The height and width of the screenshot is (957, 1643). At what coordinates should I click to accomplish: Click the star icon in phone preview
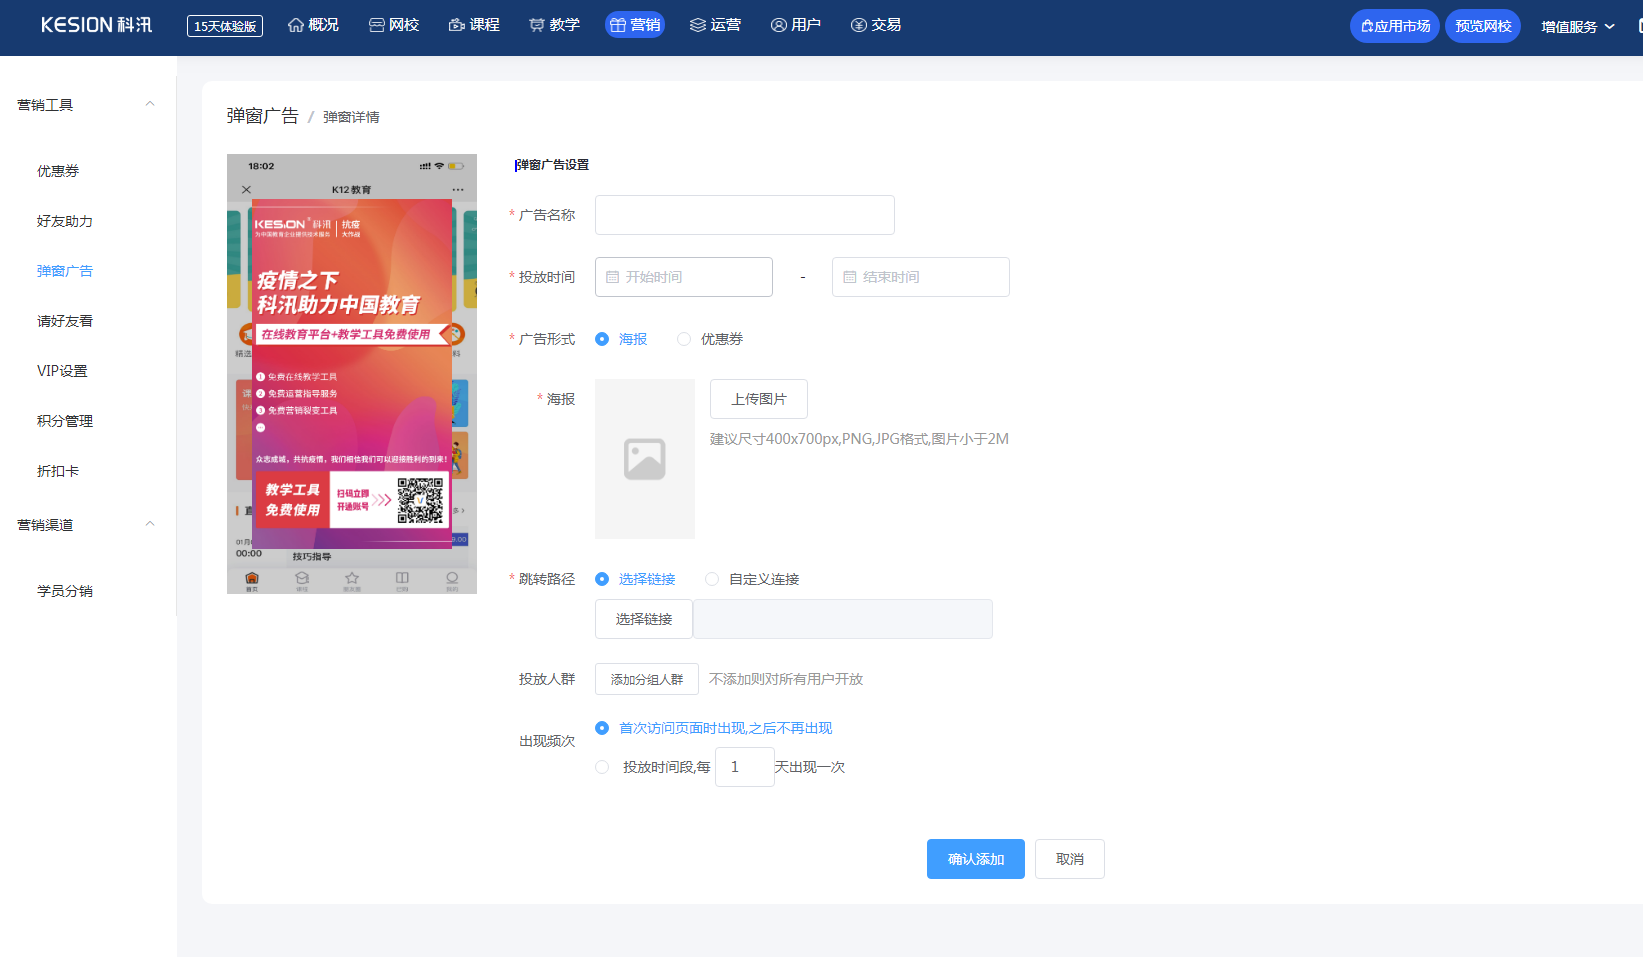[x=352, y=579]
